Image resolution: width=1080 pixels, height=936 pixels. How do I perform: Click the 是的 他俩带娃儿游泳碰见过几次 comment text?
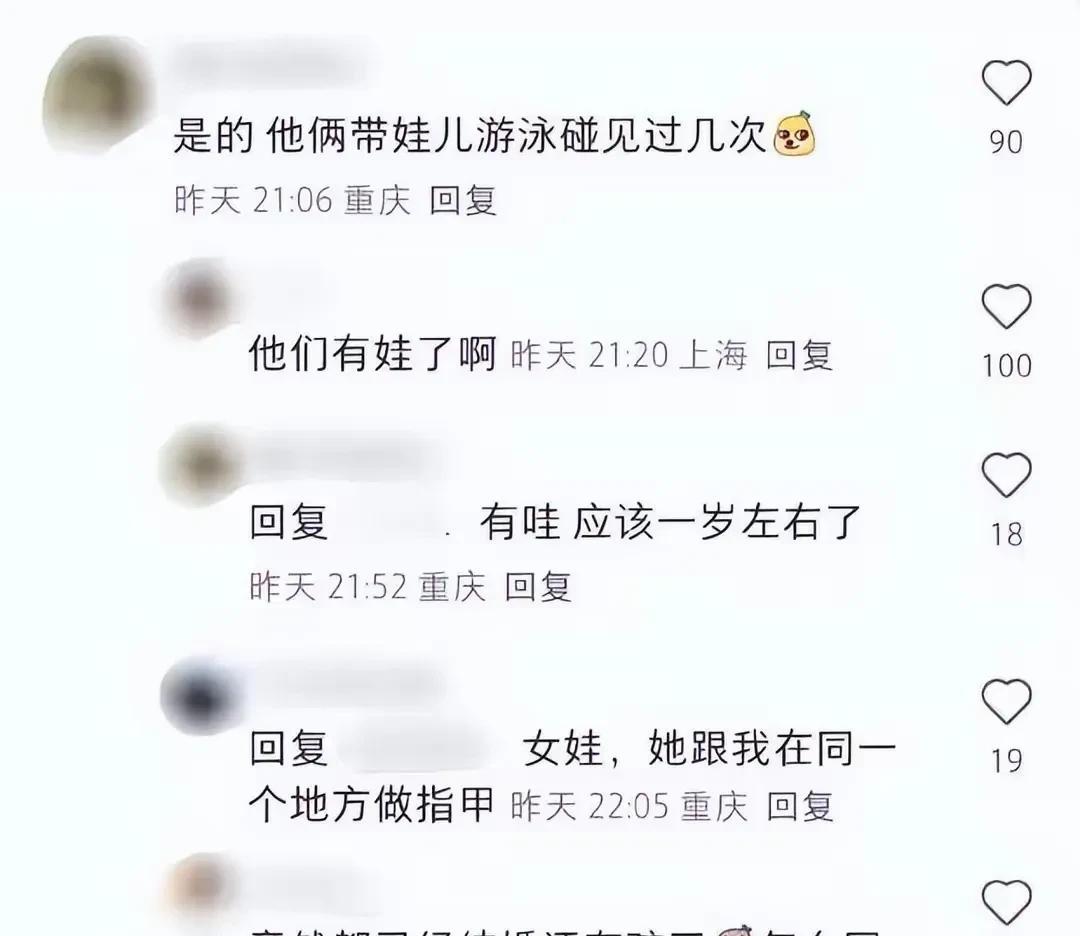(x=469, y=135)
